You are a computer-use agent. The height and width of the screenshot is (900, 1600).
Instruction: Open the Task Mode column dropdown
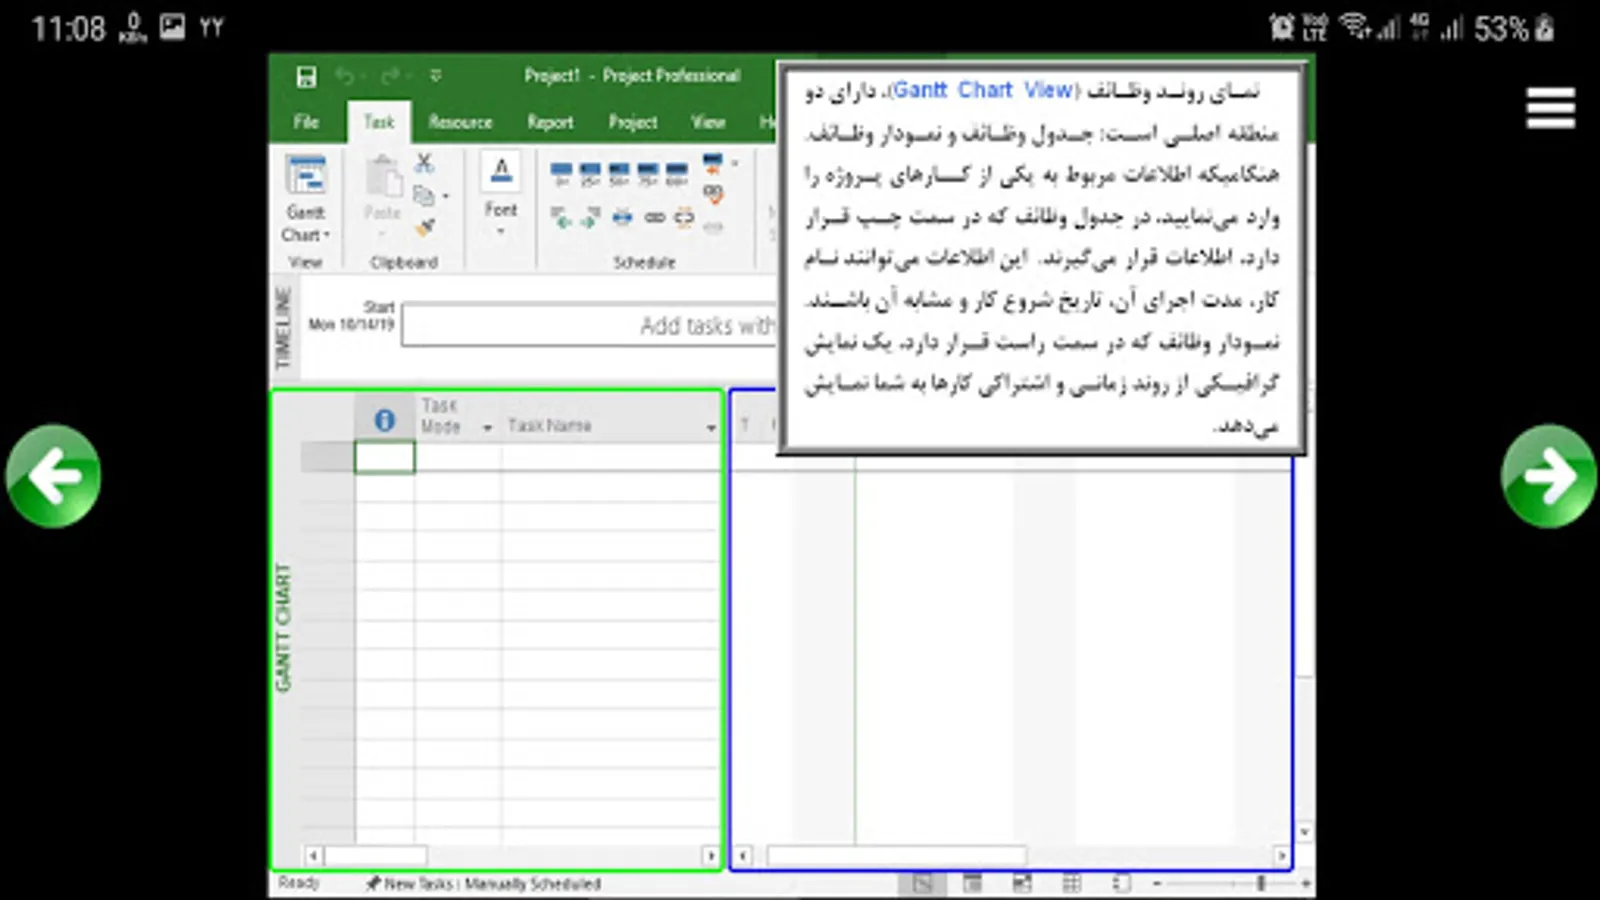(x=487, y=428)
